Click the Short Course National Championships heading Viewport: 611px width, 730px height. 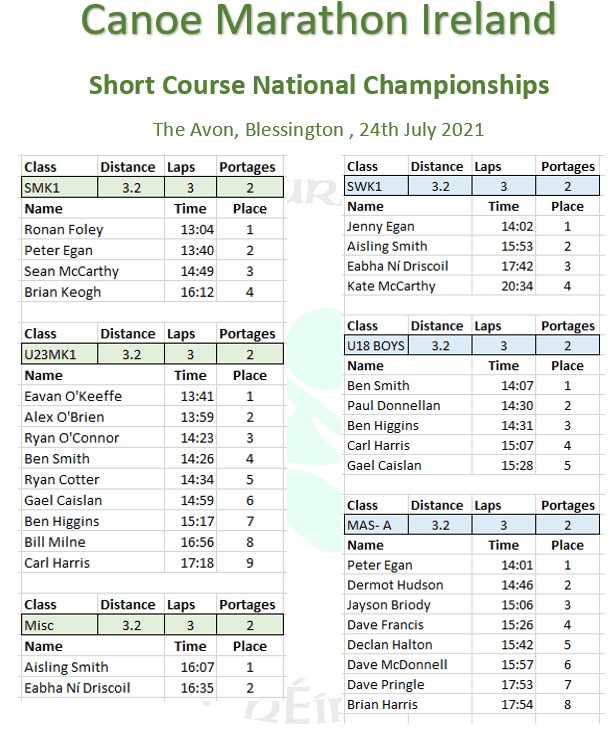click(319, 84)
